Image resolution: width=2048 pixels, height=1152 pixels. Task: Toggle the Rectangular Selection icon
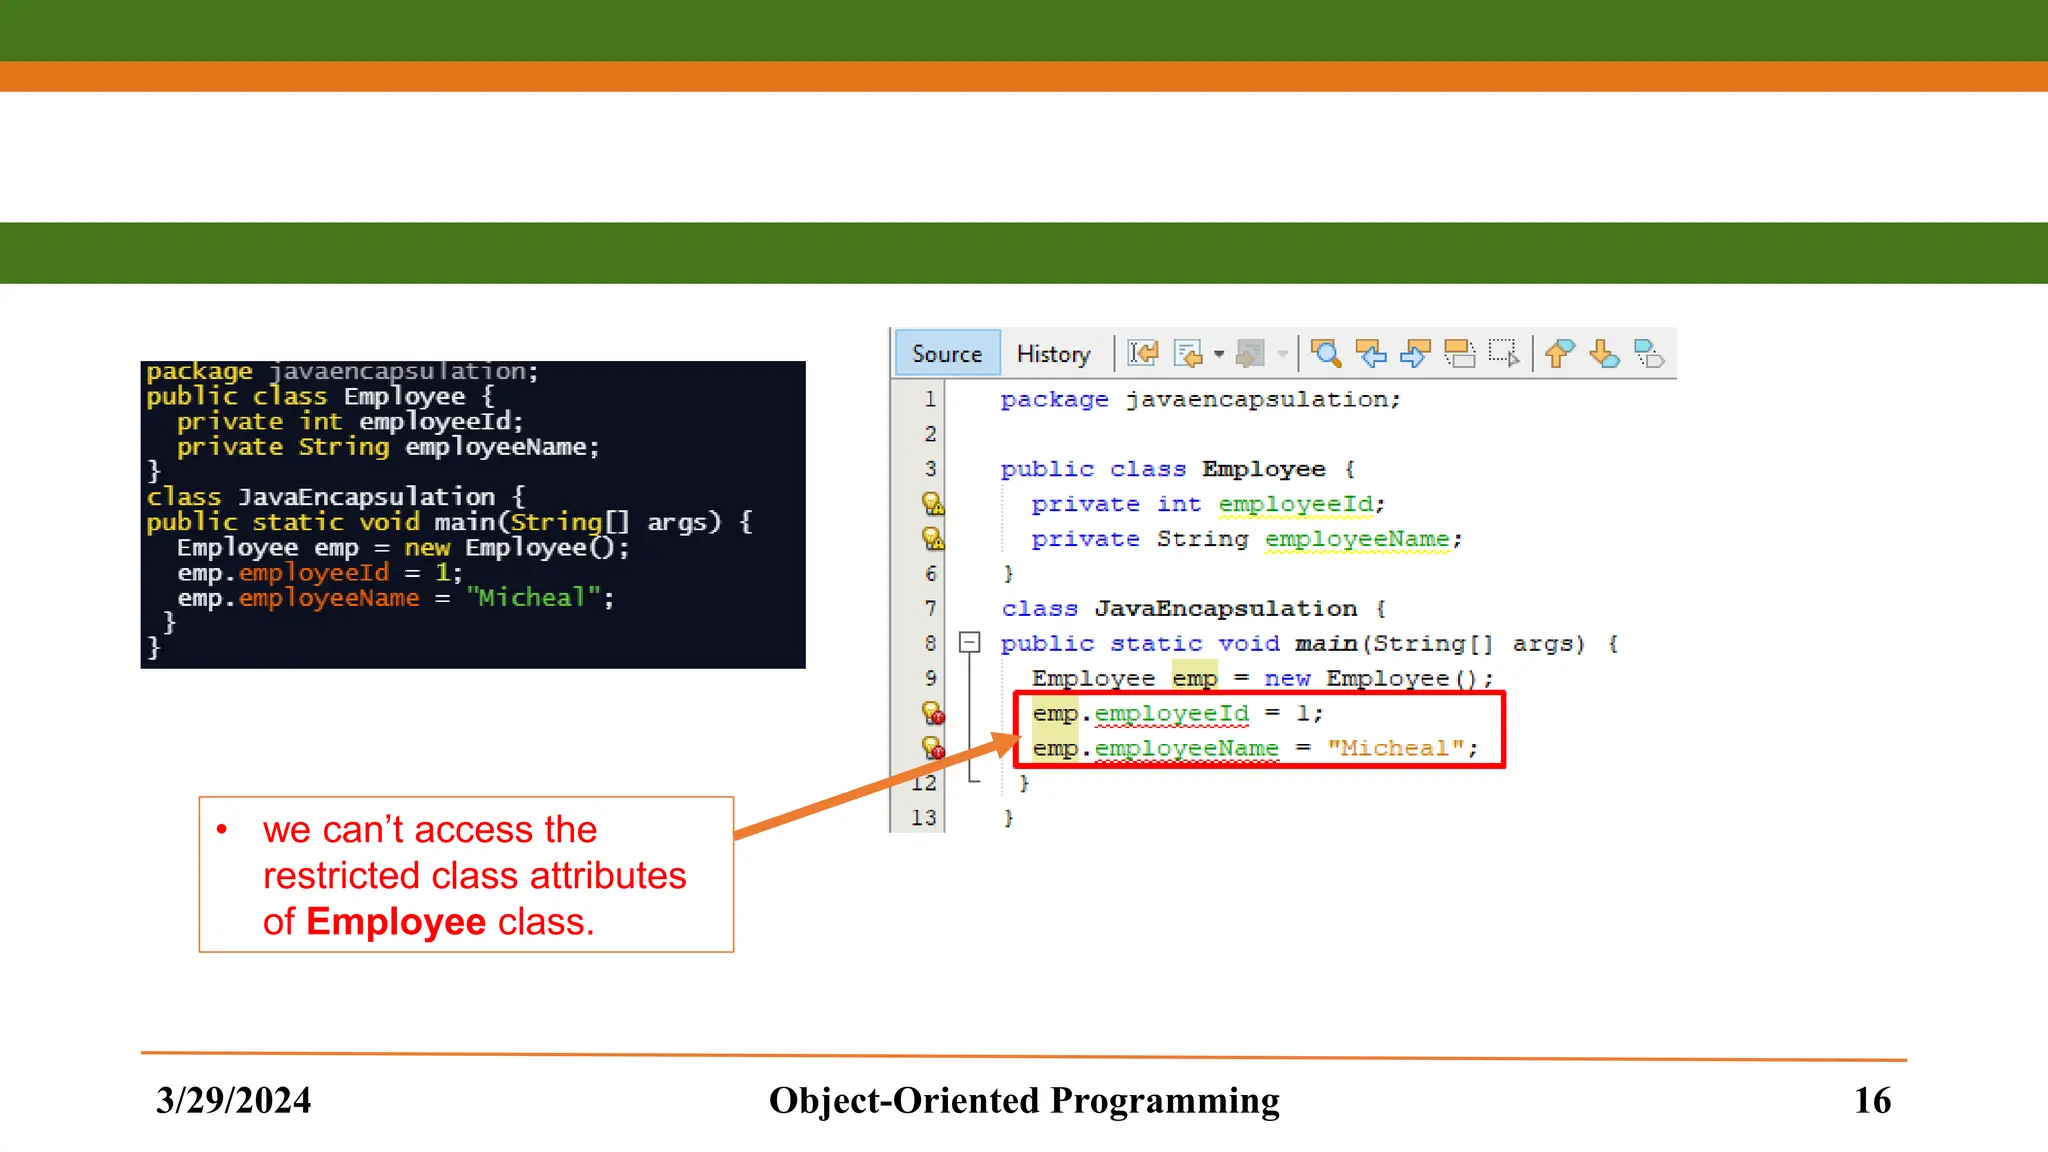[1503, 353]
